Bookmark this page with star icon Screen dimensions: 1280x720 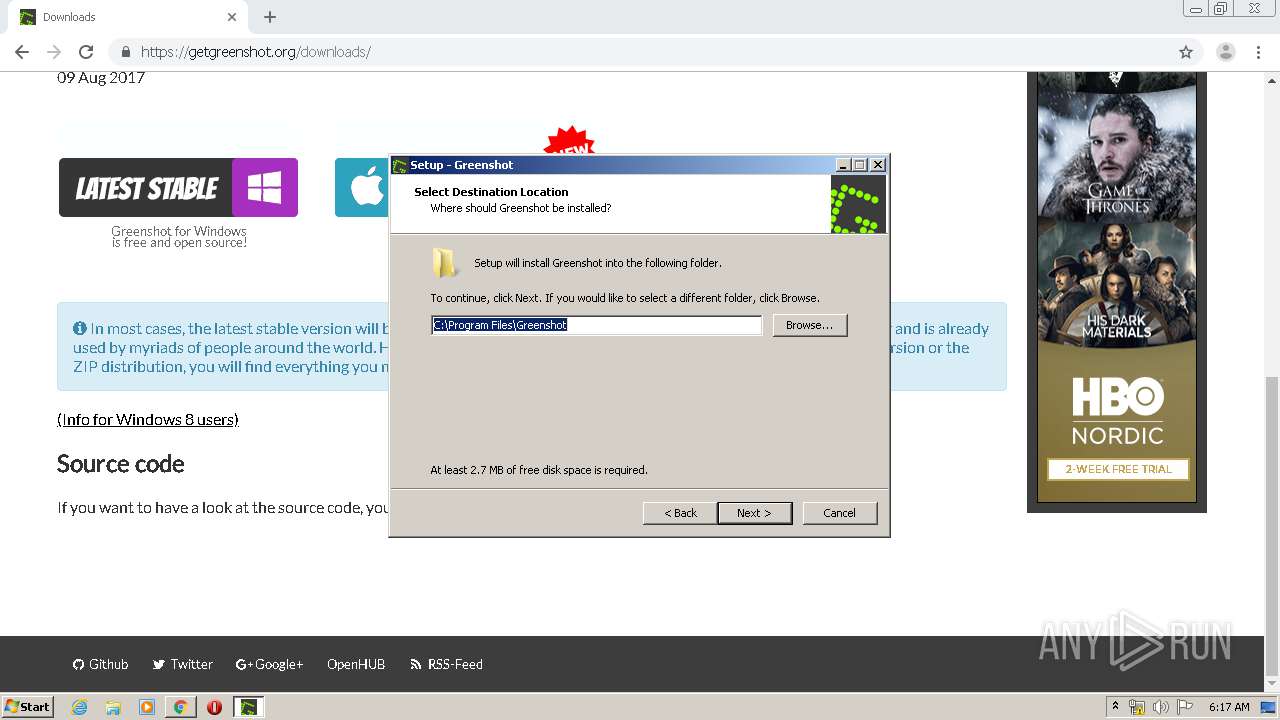pos(1186,52)
